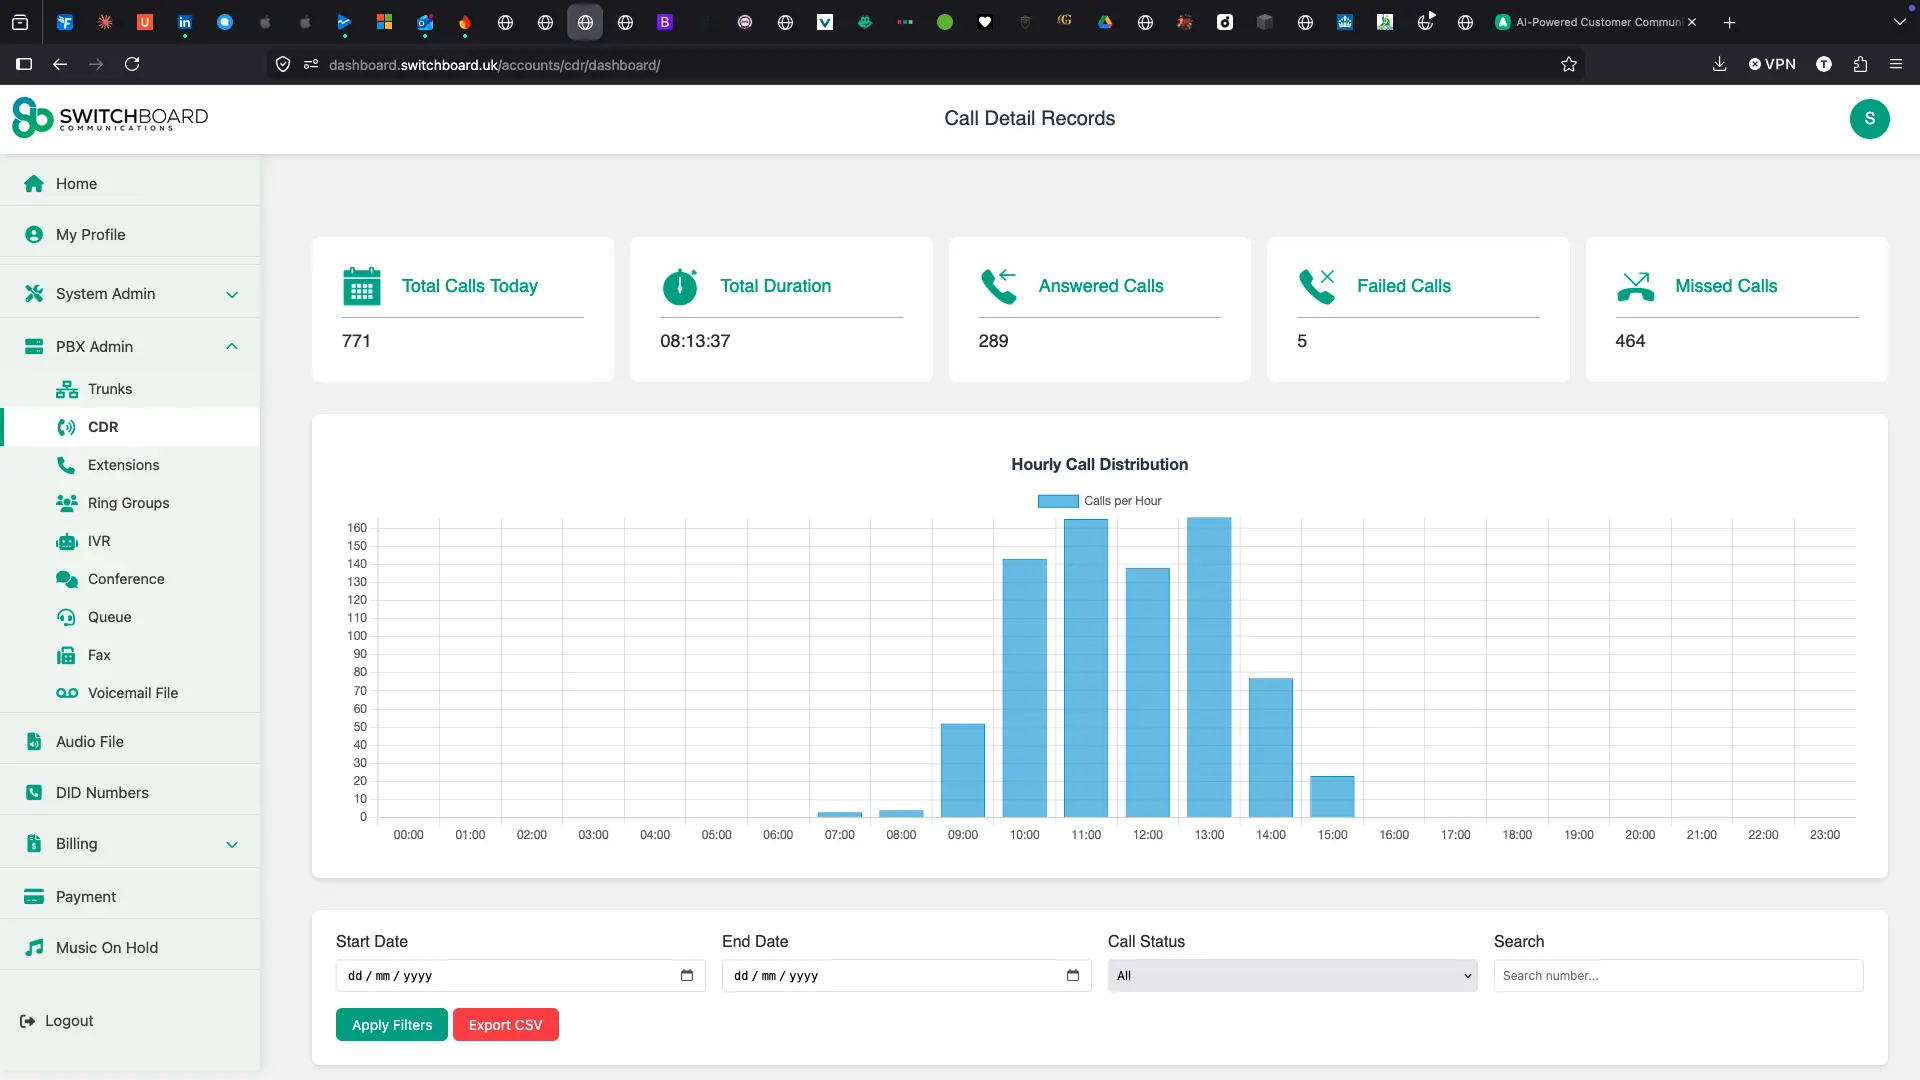1920x1080 pixels.
Task: Click the Switchboard Communications logo
Action: [x=110, y=117]
